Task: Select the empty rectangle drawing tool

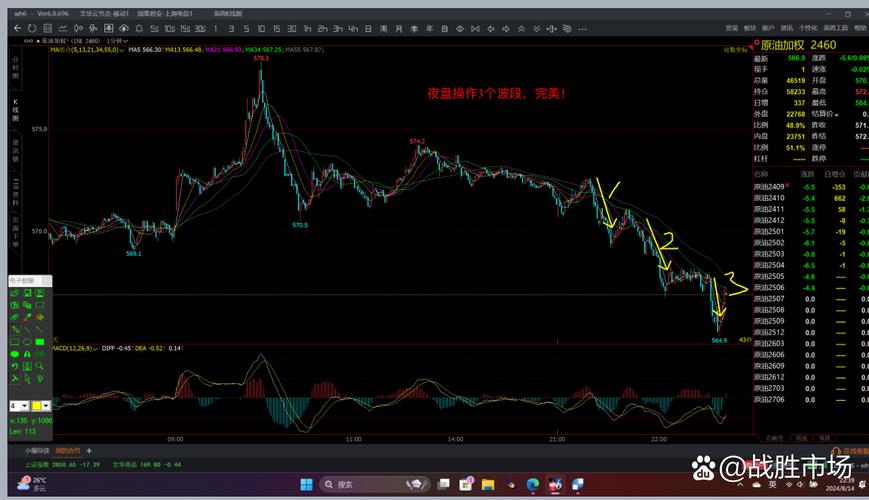Action: [15, 342]
